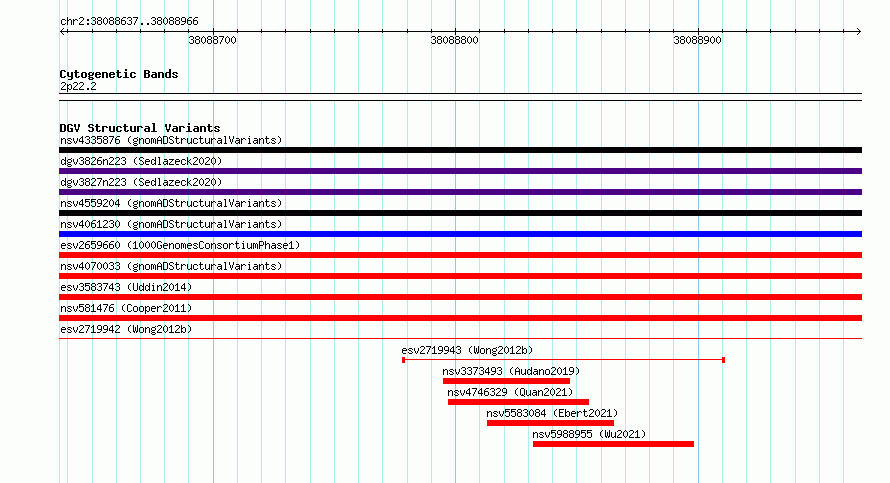Open the esv2719942 Wong2012b label
Image resolution: width=890 pixels, height=483 pixels.
coord(126,329)
